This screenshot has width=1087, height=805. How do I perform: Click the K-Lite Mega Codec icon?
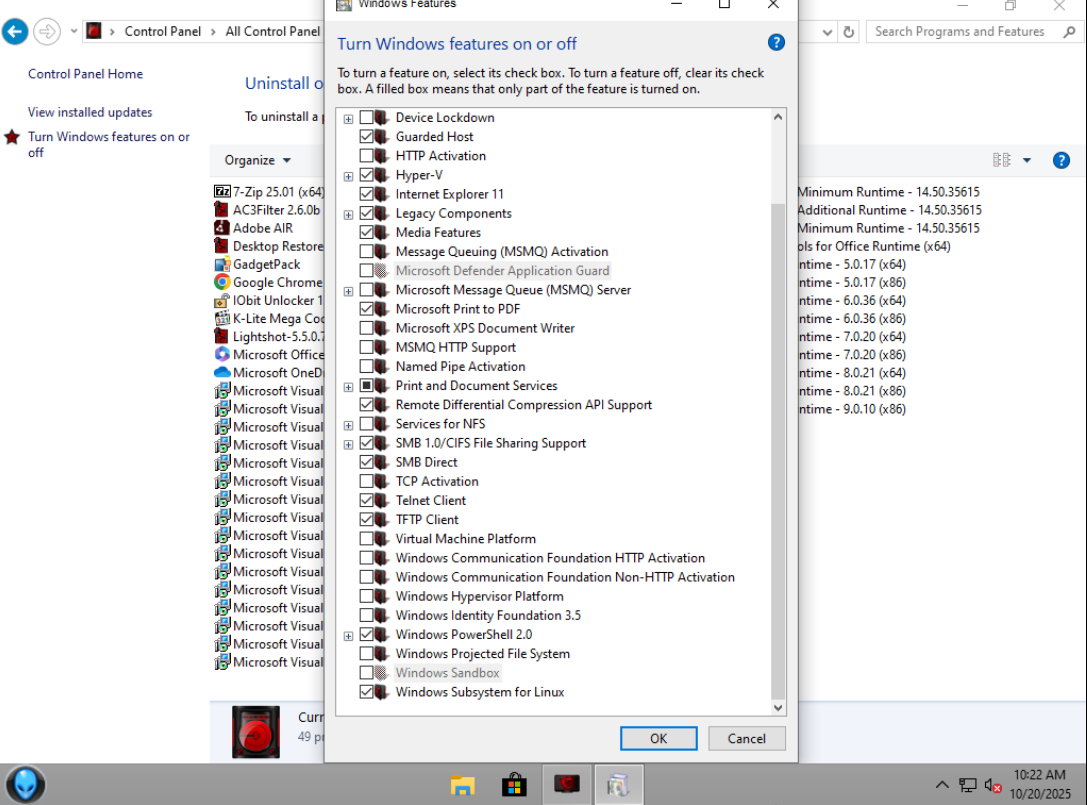coord(222,318)
